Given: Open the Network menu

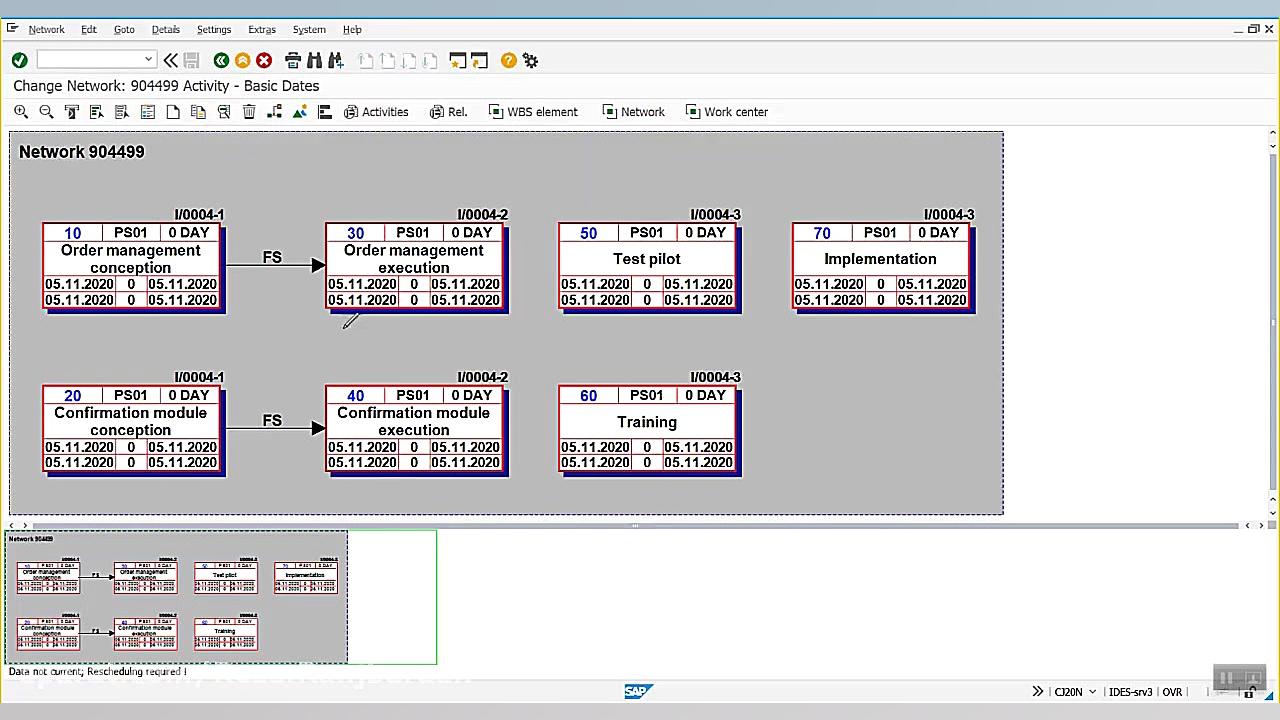Looking at the screenshot, I should pyautogui.click(x=46, y=30).
